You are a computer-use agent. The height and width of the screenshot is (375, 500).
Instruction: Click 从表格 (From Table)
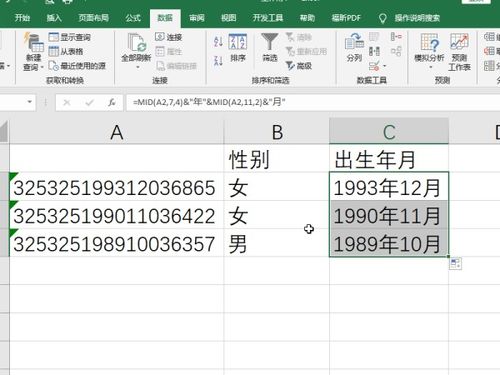click(66, 51)
